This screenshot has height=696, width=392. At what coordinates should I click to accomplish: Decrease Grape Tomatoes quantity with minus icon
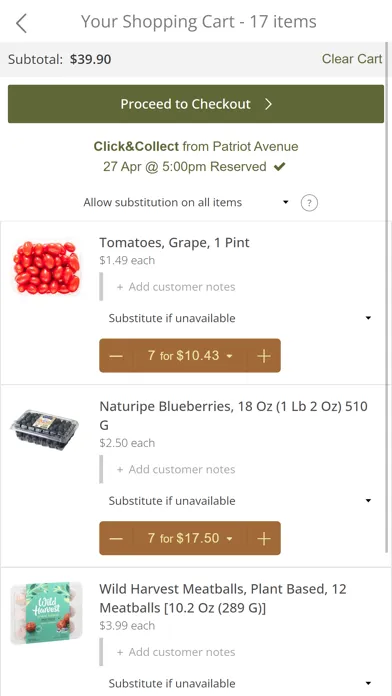click(116, 356)
